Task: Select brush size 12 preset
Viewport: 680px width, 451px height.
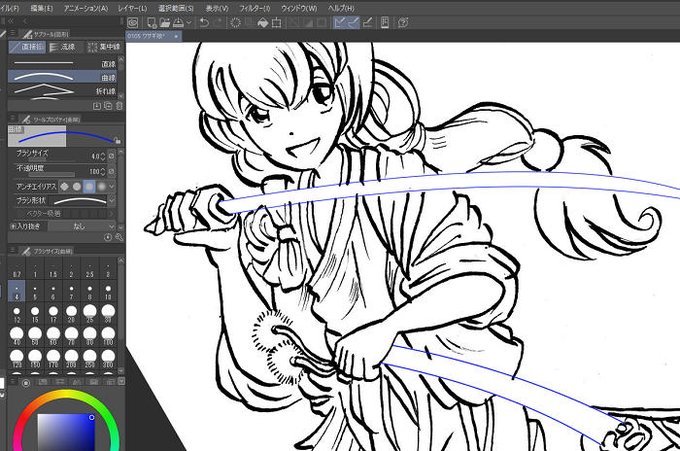Action: tap(16, 314)
